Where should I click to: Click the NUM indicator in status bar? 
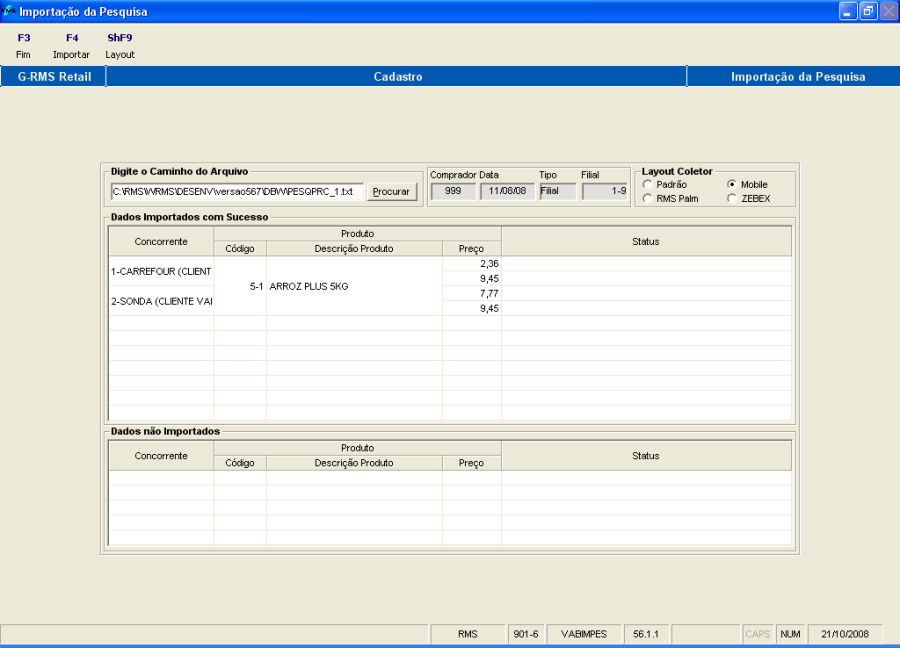tap(790, 634)
